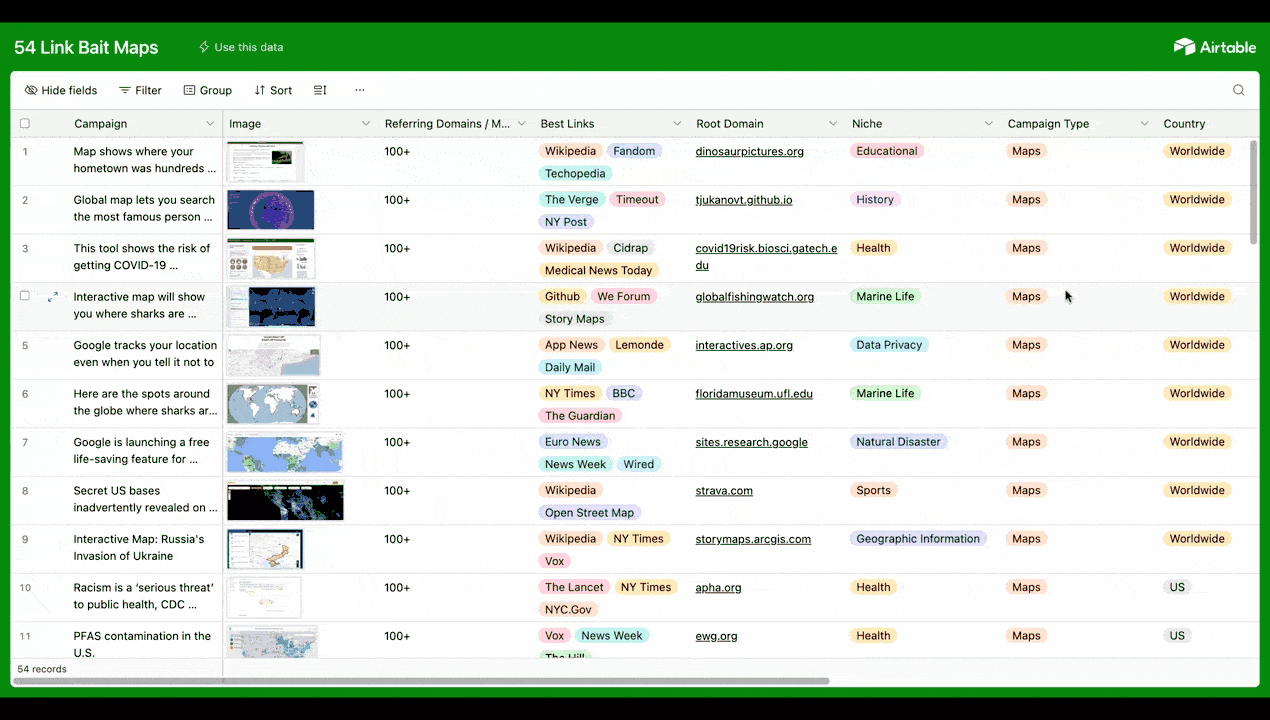Click the Fandom best link tag
Image resolution: width=1270 pixels, height=720 pixels.
point(634,152)
